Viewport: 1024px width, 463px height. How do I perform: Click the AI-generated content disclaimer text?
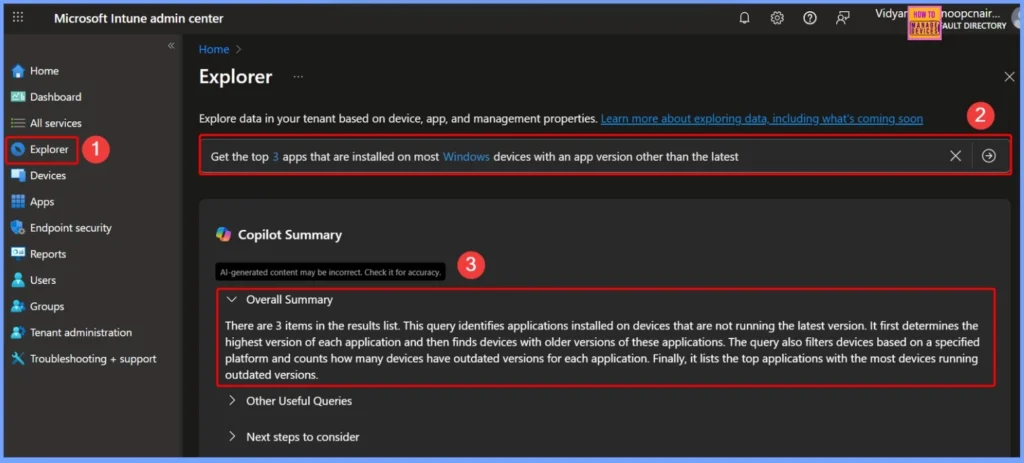[330, 272]
